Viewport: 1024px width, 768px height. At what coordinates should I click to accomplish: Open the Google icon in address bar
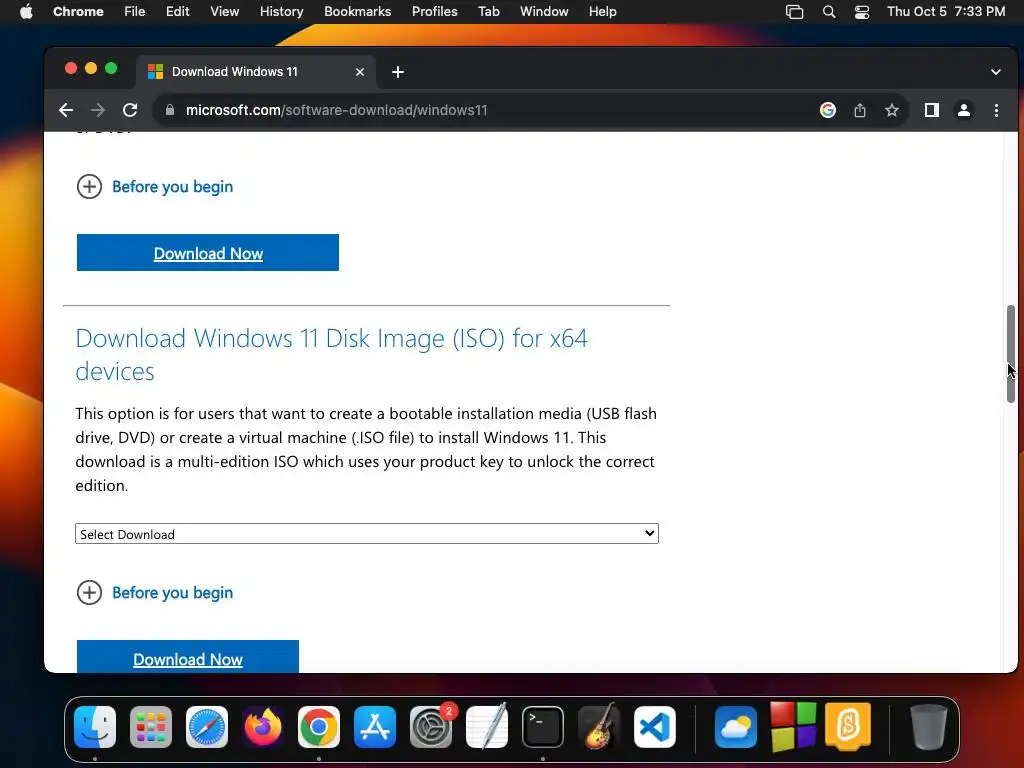[x=828, y=110]
